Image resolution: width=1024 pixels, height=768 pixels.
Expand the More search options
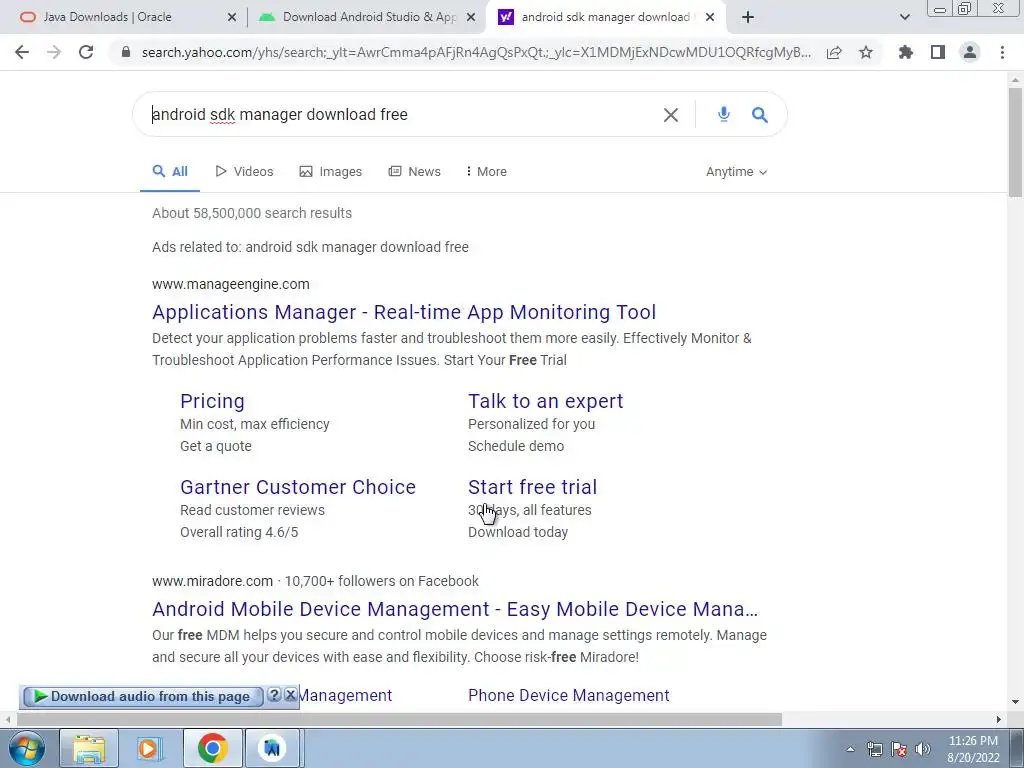click(487, 172)
